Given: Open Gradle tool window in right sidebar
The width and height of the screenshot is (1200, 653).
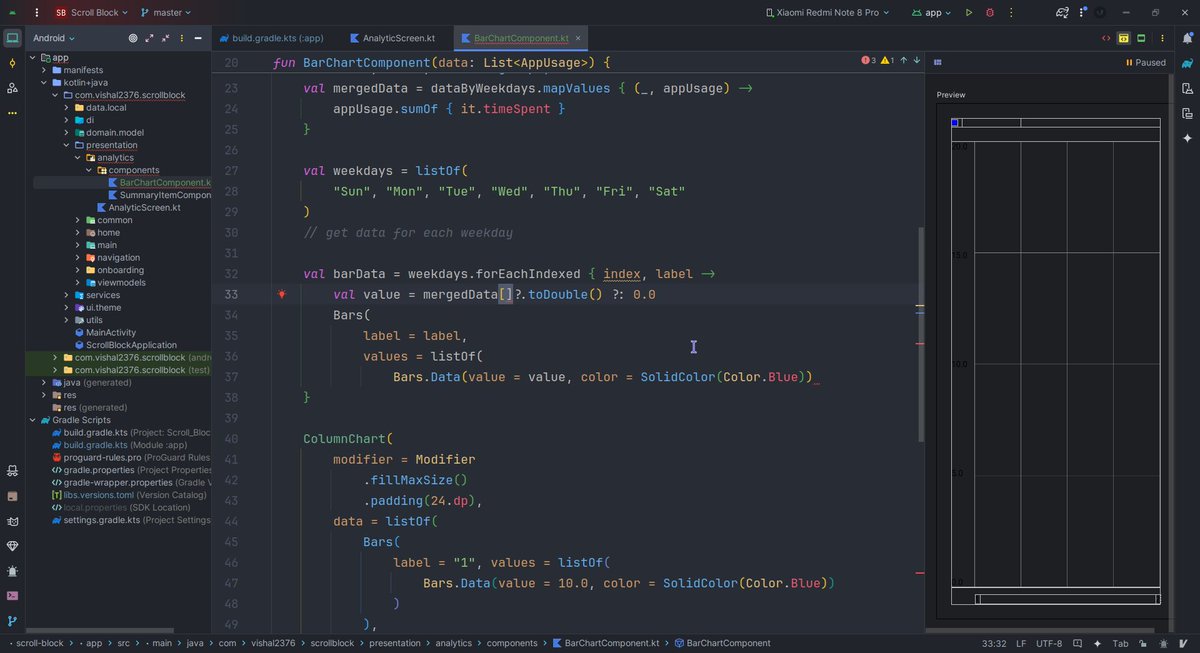Looking at the screenshot, I should point(1187,63).
